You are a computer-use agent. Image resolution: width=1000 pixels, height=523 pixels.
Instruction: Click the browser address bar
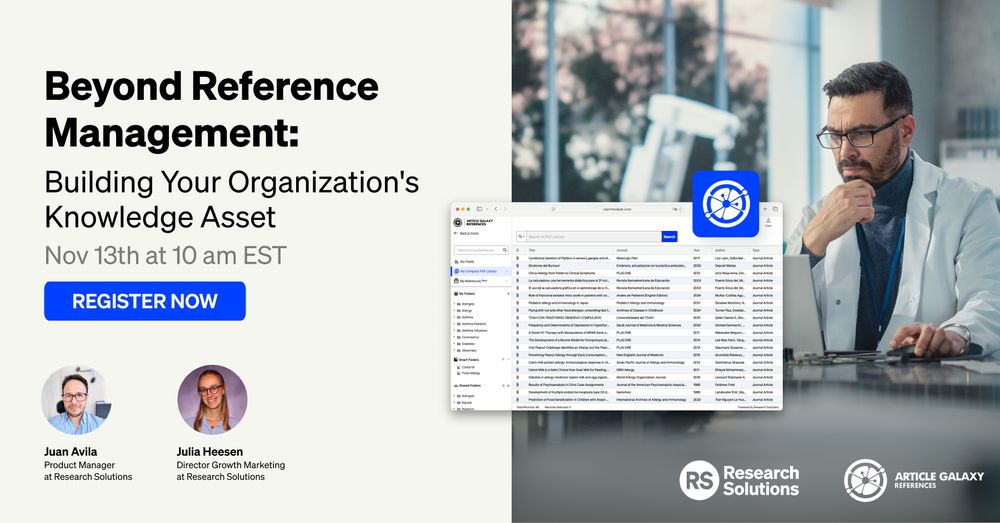(617, 209)
